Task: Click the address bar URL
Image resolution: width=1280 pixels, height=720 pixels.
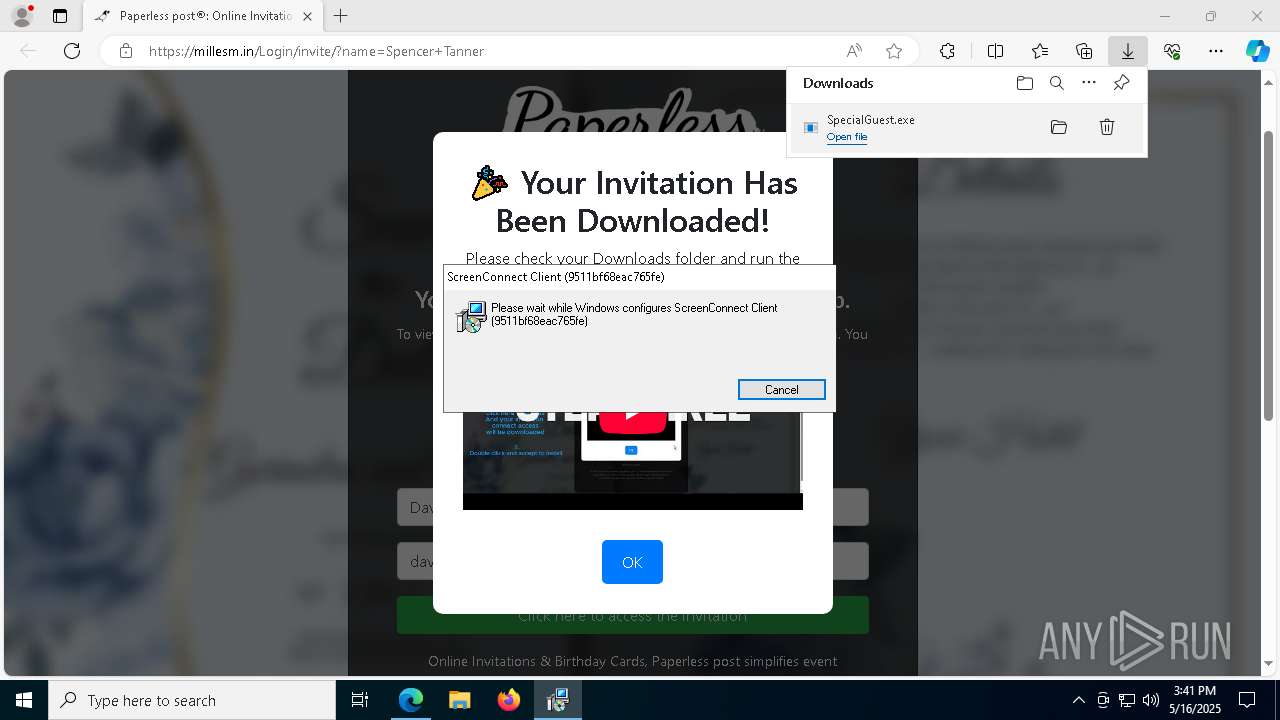Action: pos(317,51)
